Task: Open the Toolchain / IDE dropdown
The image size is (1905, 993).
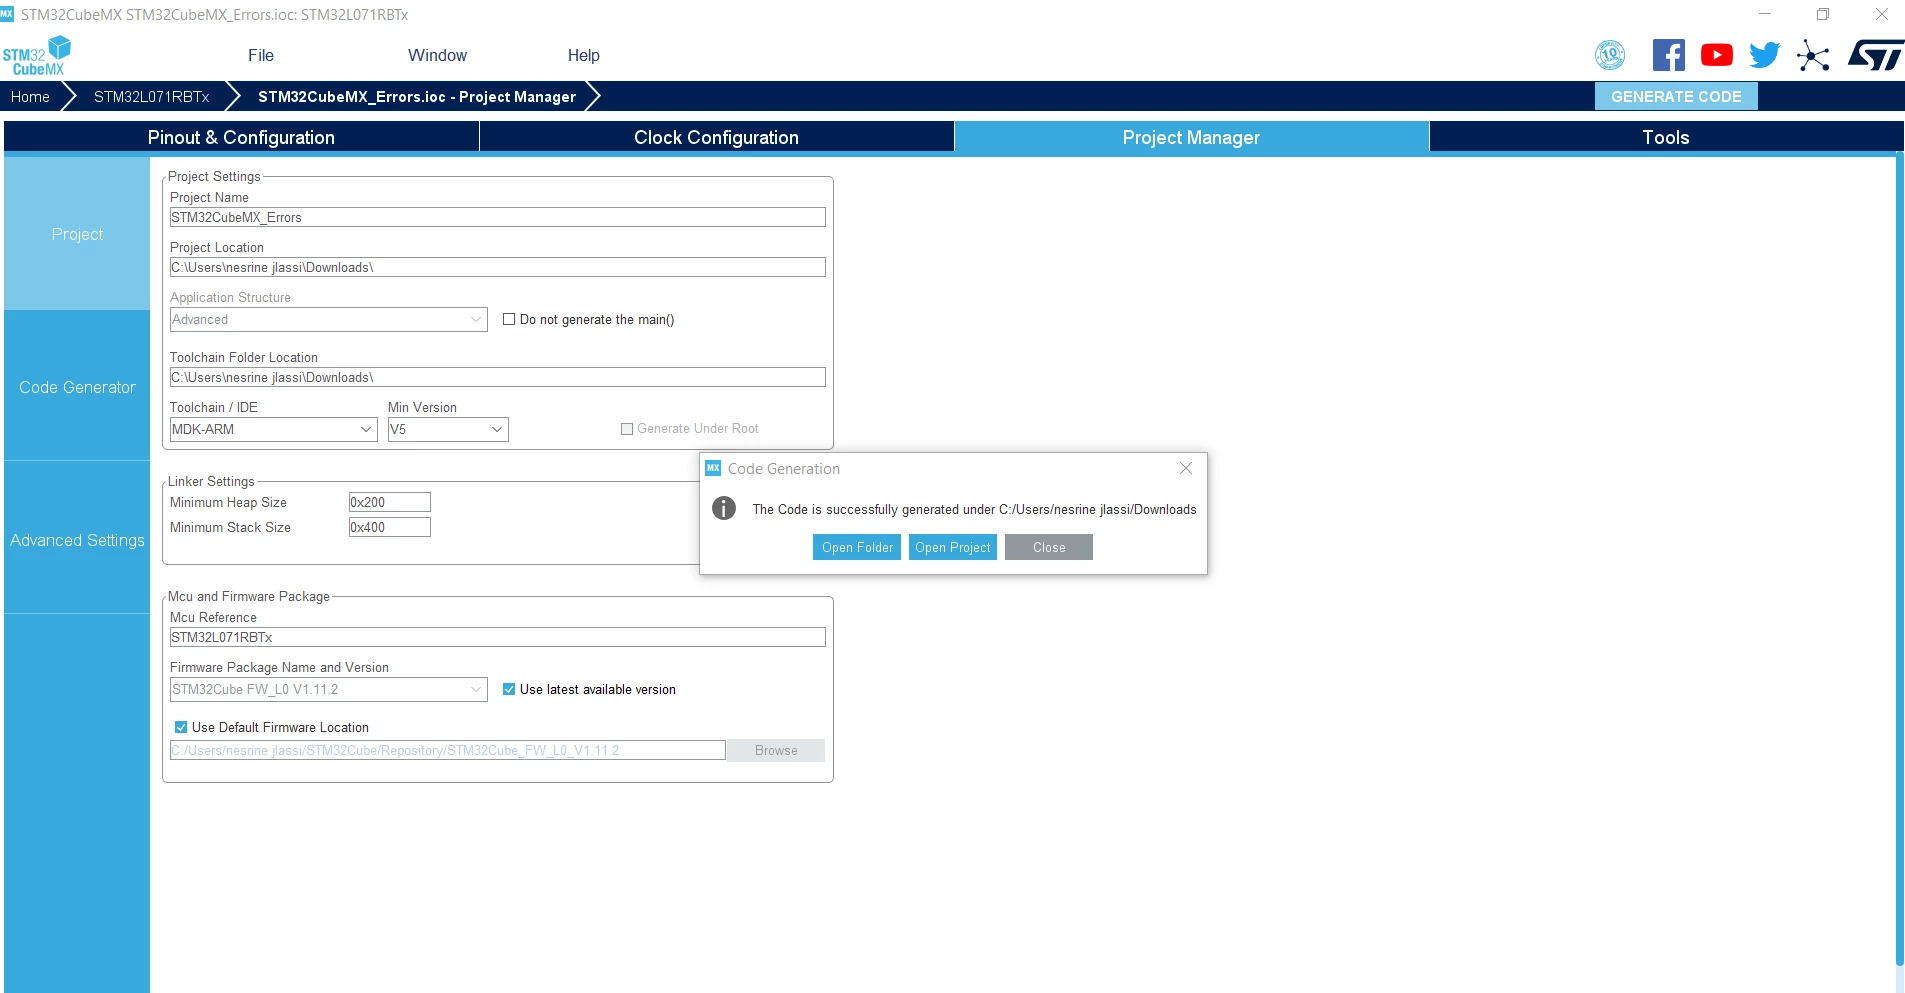Action: coord(273,429)
